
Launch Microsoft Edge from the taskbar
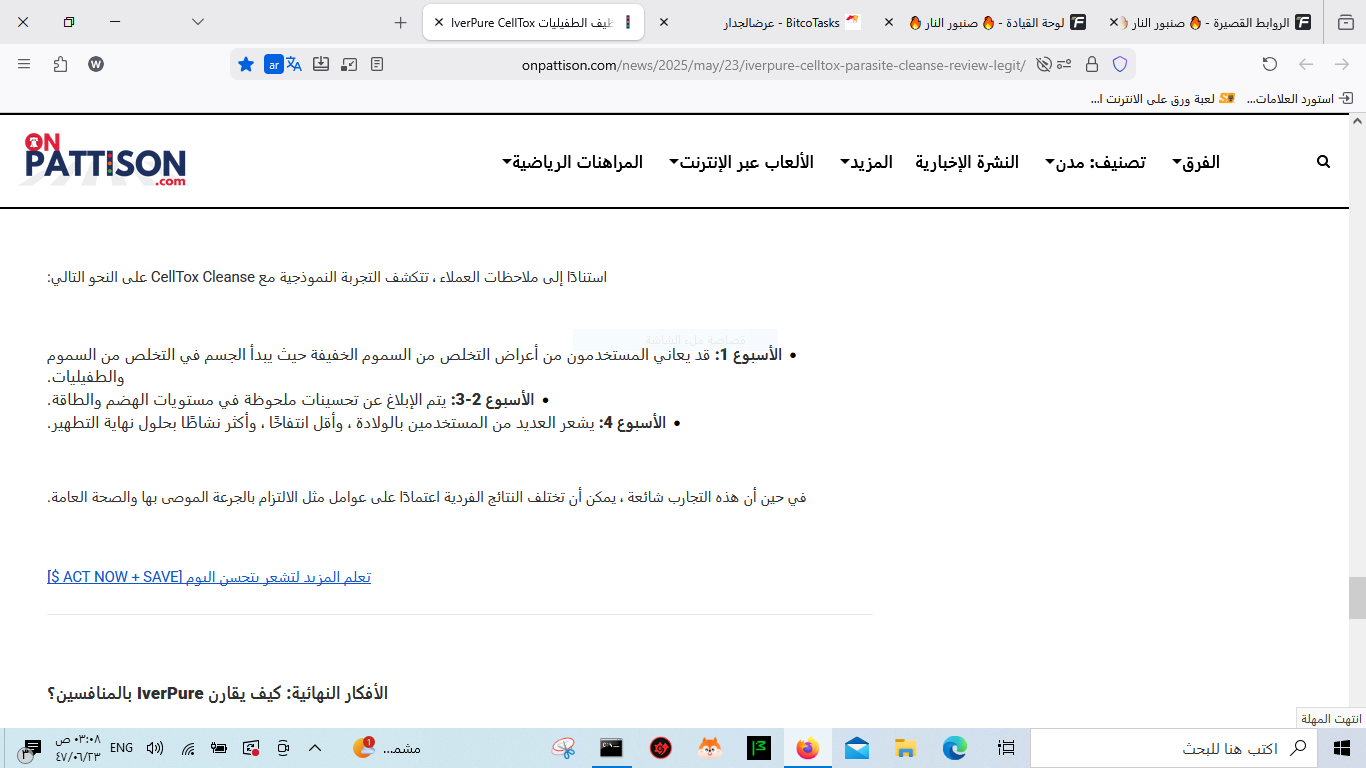tap(955, 747)
